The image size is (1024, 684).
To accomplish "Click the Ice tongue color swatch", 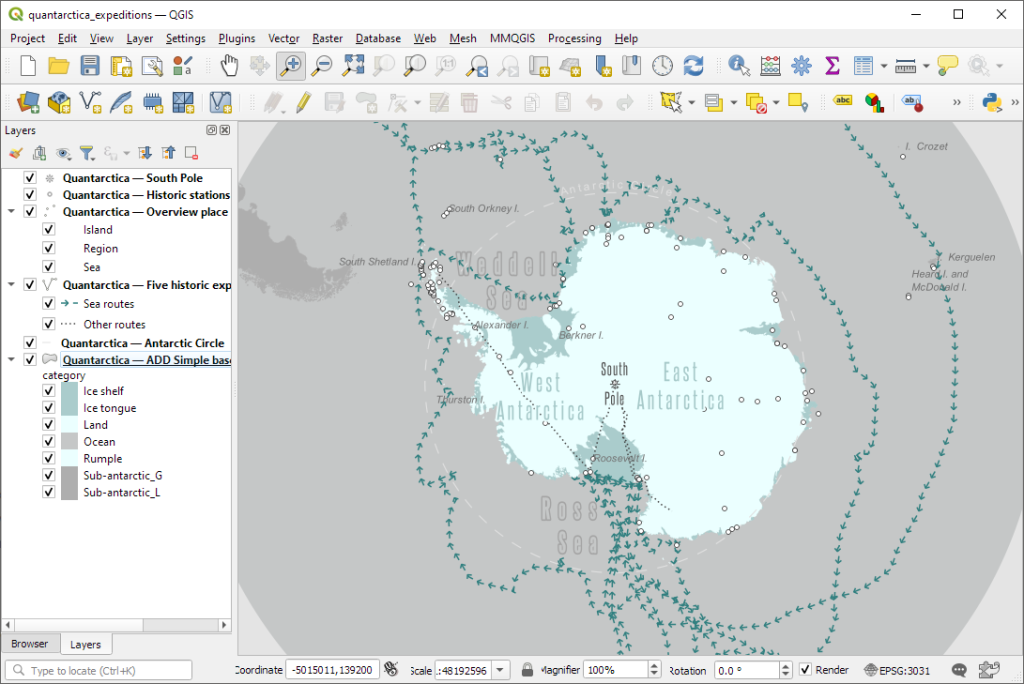I will pos(69,408).
